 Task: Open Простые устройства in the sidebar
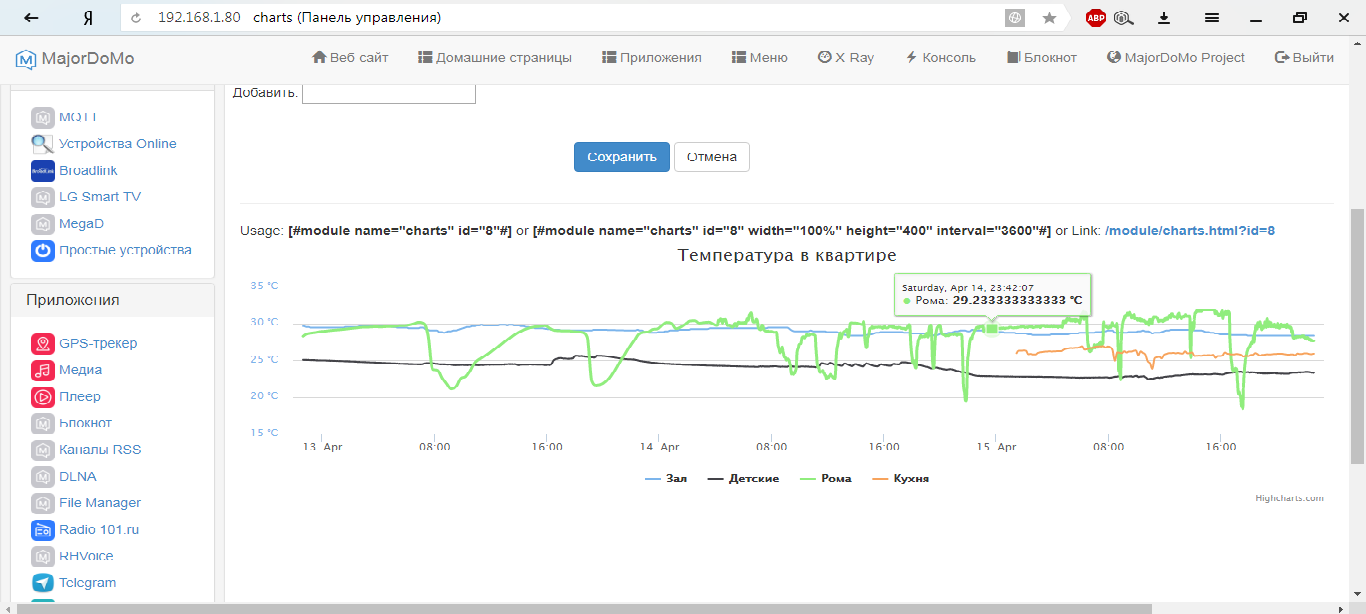pyautogui.click(x=125, y=250)
